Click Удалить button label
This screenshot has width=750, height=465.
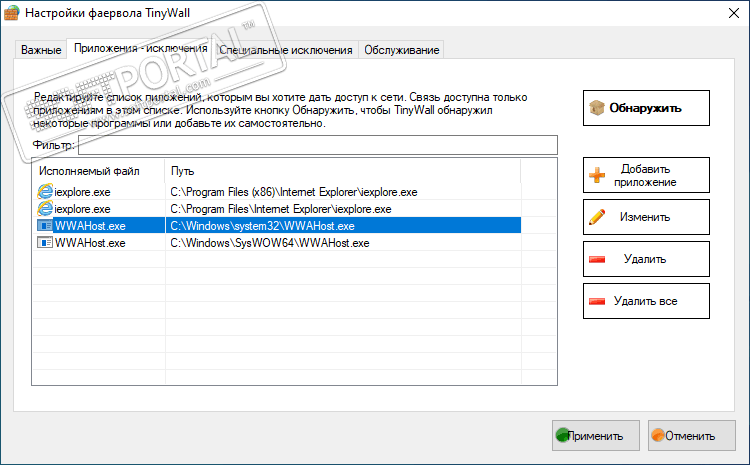(x=645, y=259)
